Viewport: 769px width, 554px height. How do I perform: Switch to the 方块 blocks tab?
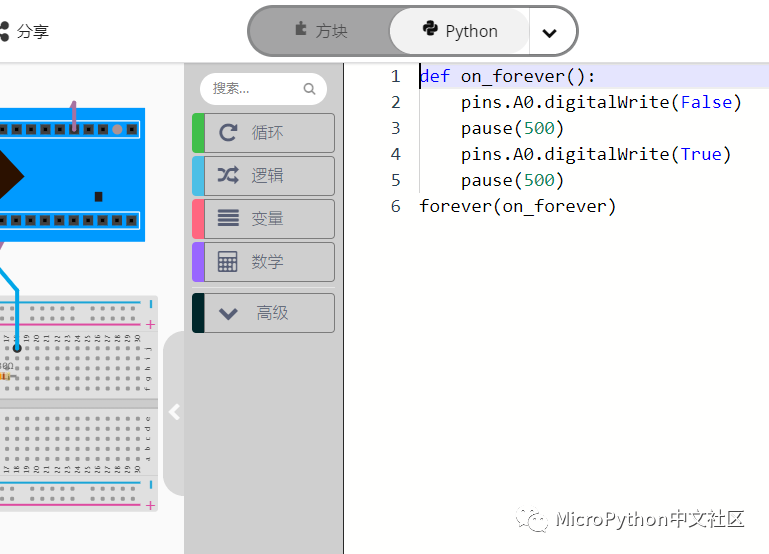[x=321, y=31]
